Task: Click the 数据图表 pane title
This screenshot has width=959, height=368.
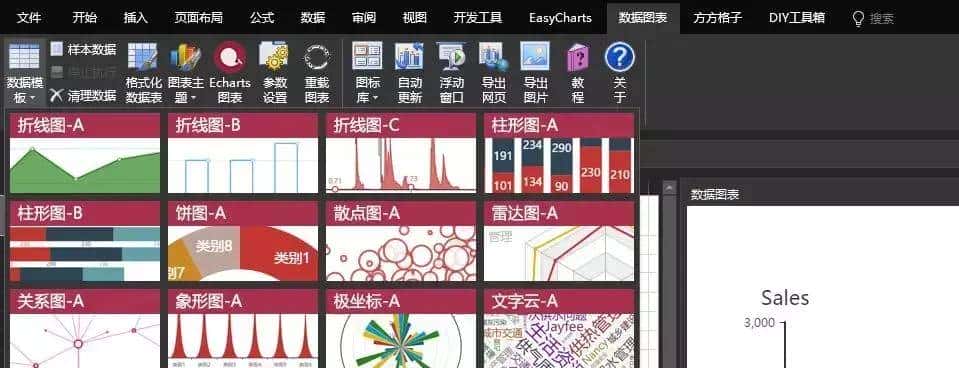Action: tap(714, 194)
